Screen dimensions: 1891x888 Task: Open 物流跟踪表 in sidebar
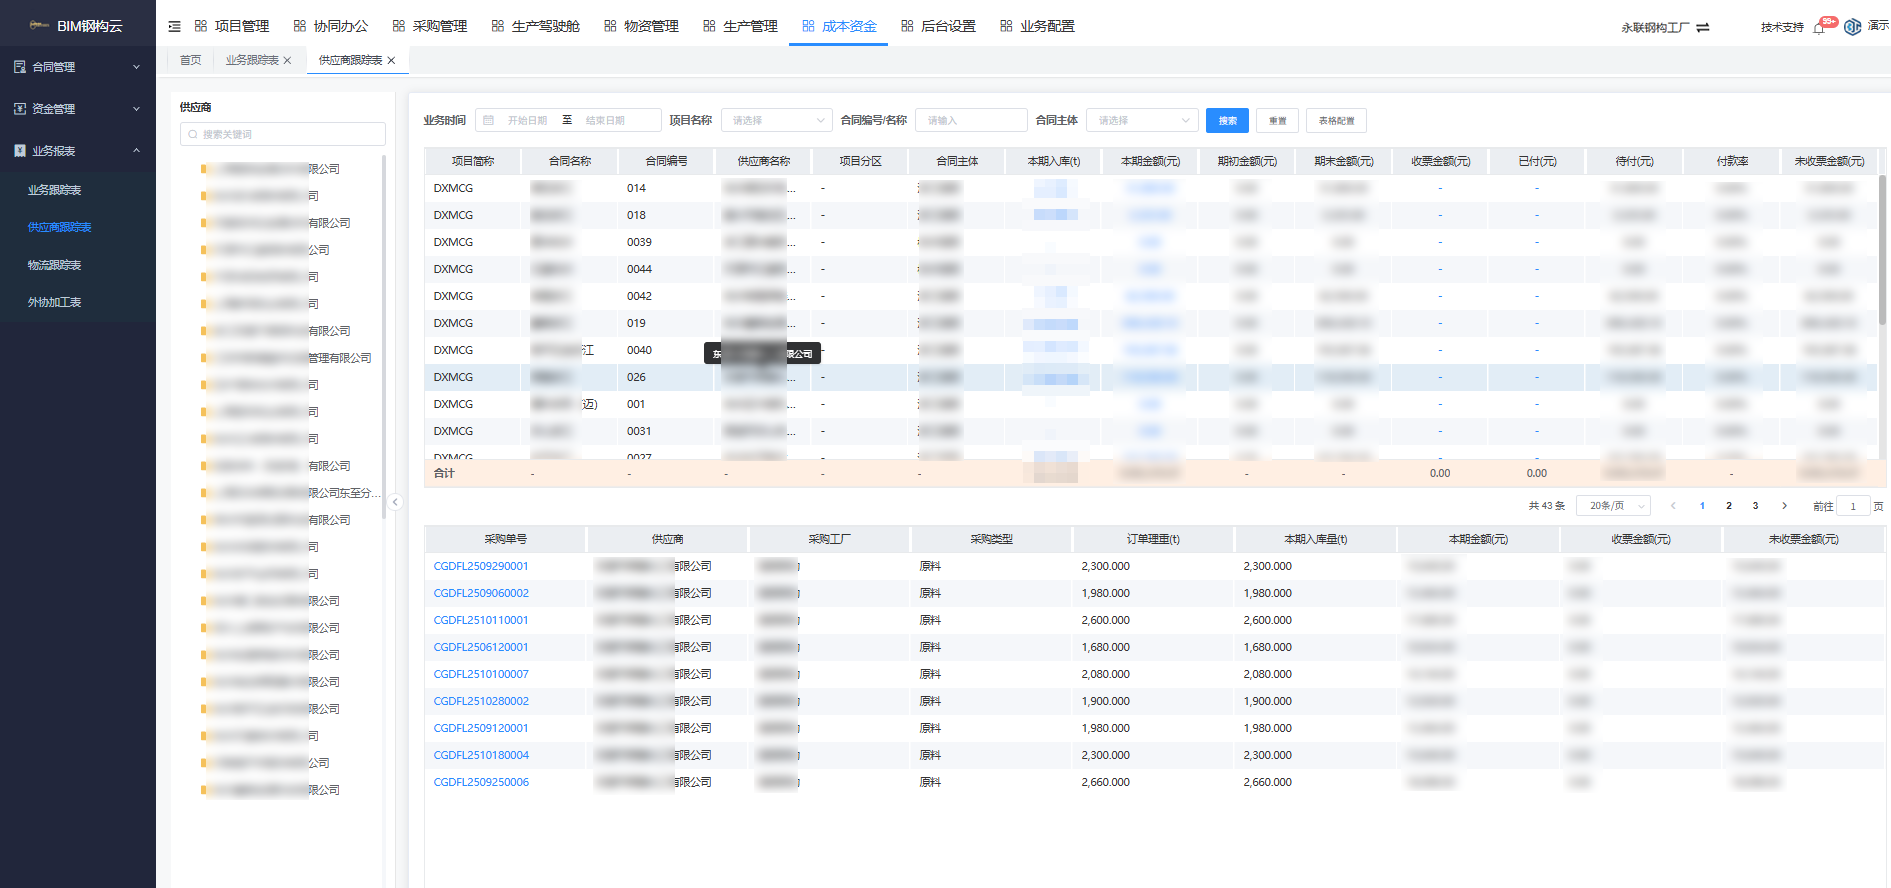coord(55,265)
